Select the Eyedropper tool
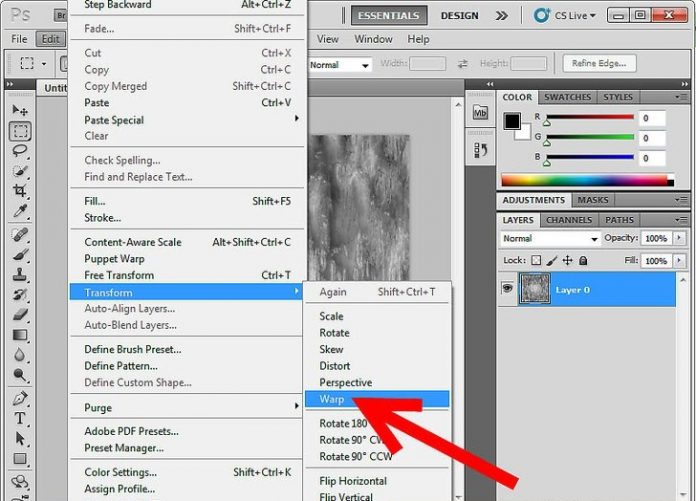 [20, 213]
